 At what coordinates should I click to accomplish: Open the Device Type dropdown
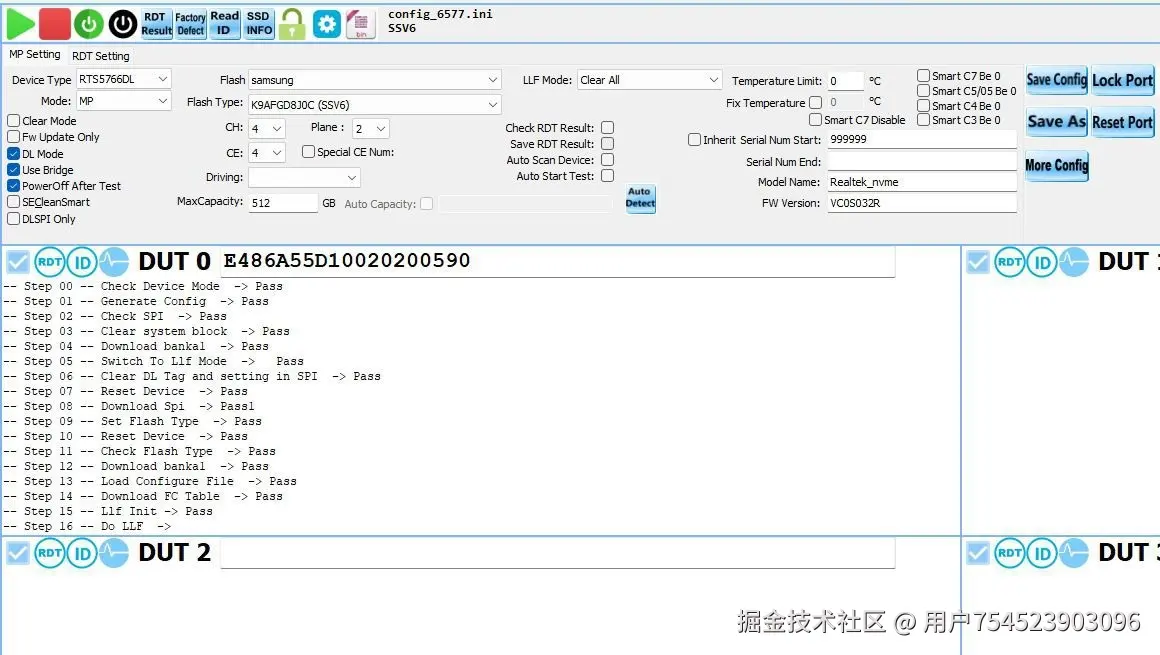124,79
